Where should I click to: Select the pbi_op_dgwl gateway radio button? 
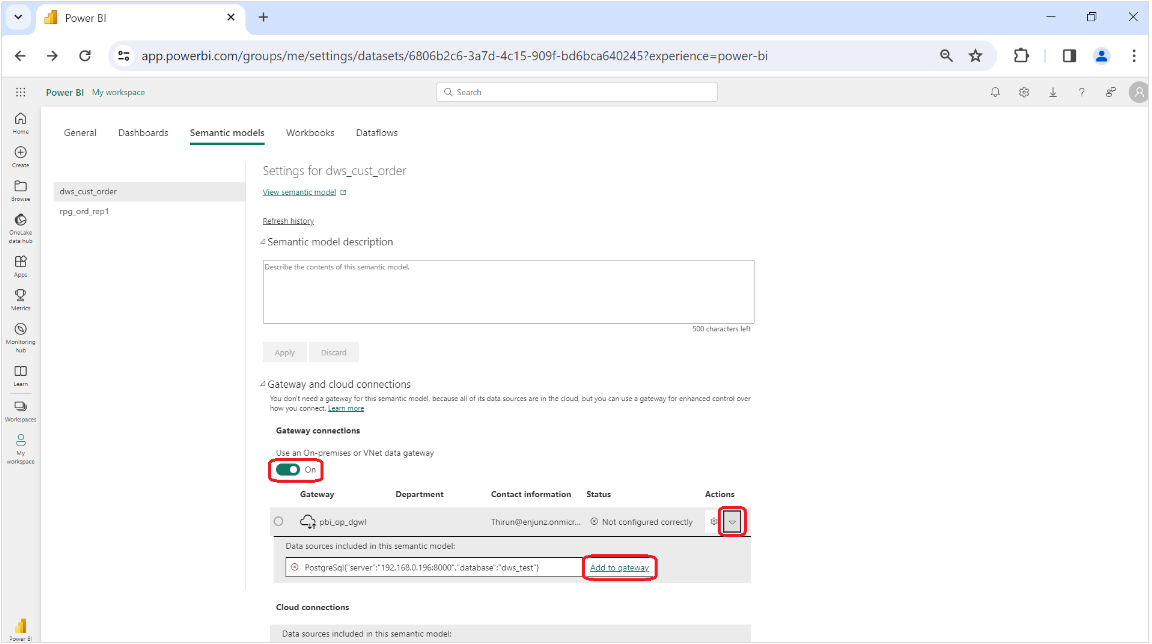click(278, 522)
